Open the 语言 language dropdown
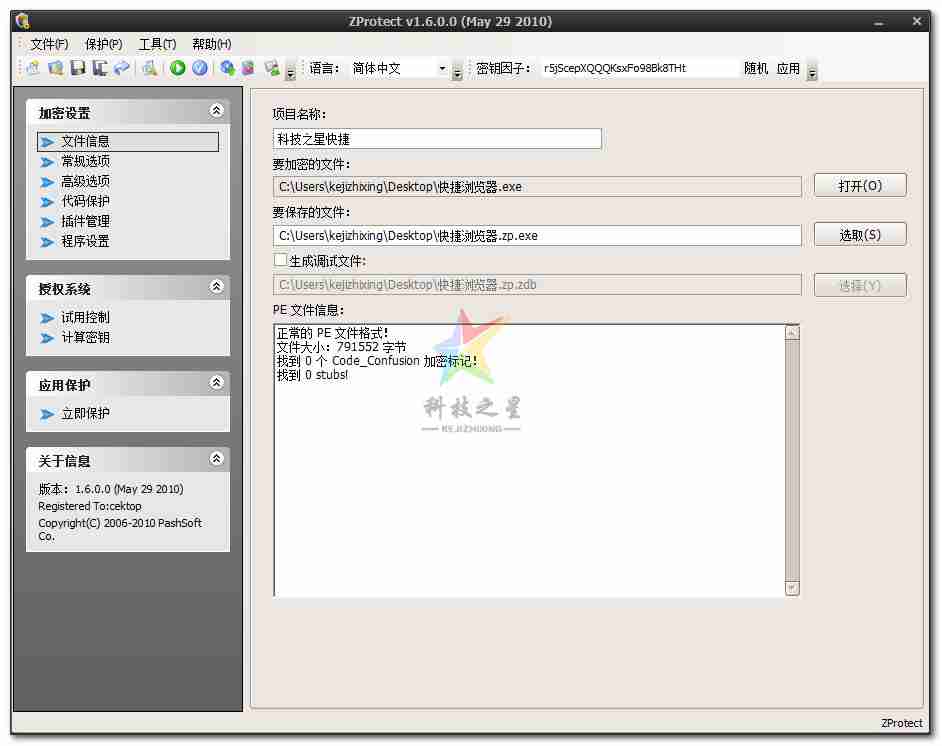 [442, 69]
